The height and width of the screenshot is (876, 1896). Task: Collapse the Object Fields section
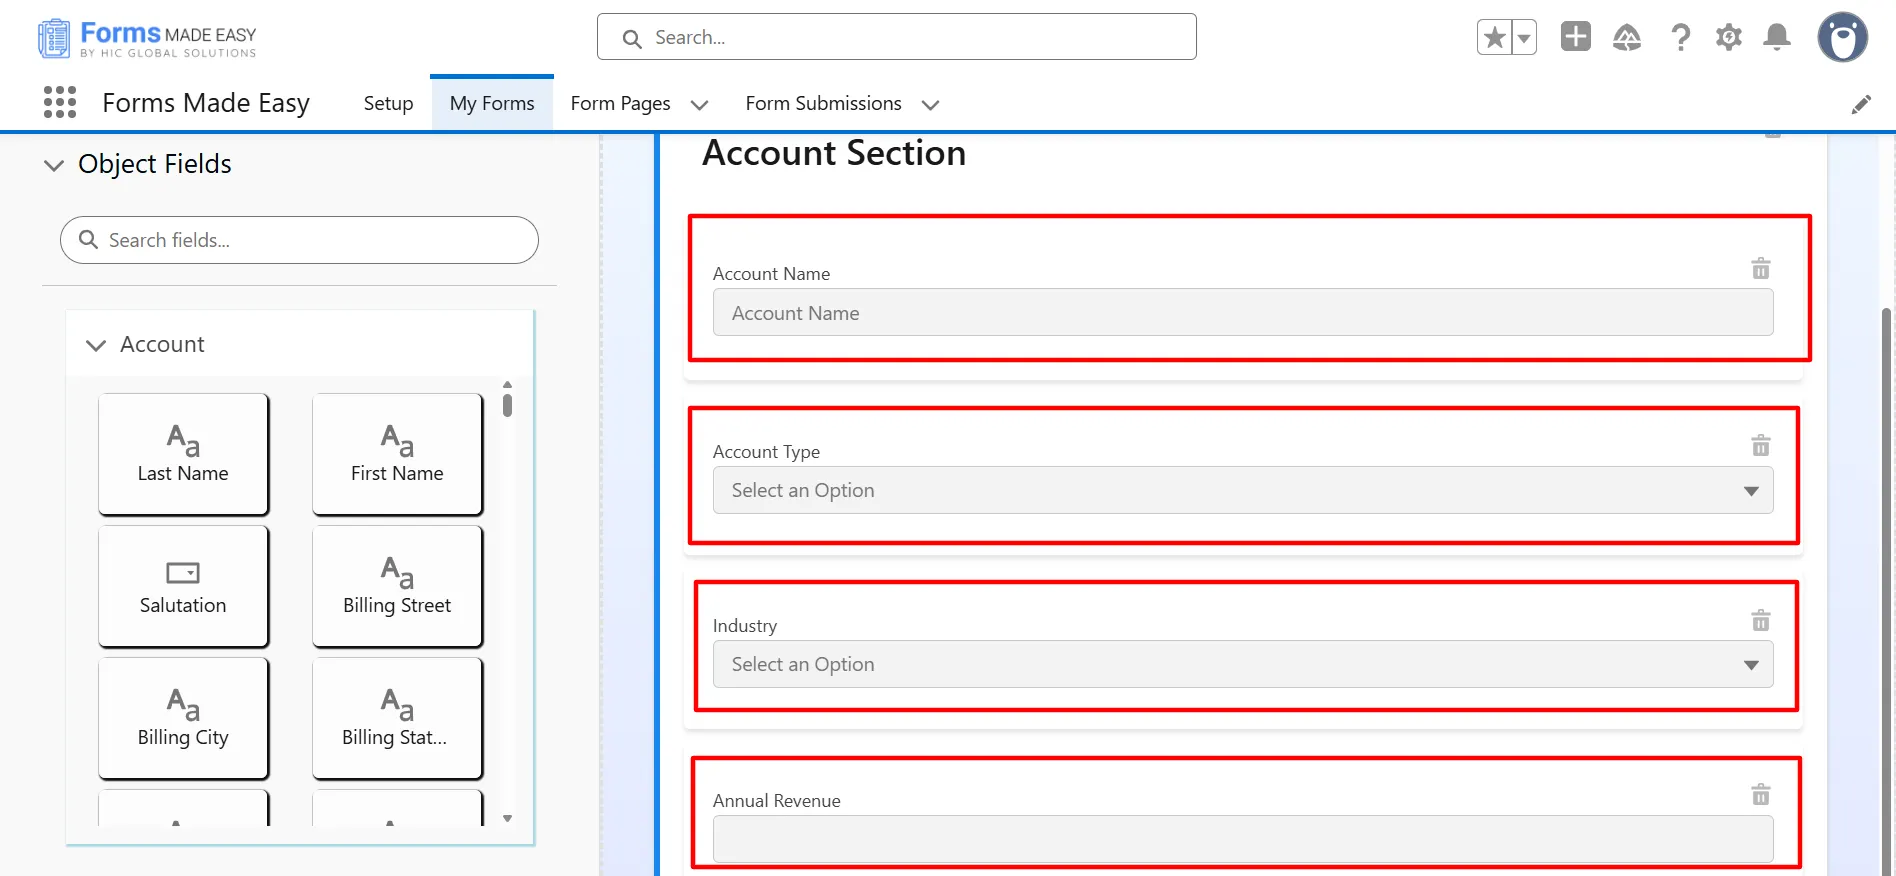click(54, 165)
